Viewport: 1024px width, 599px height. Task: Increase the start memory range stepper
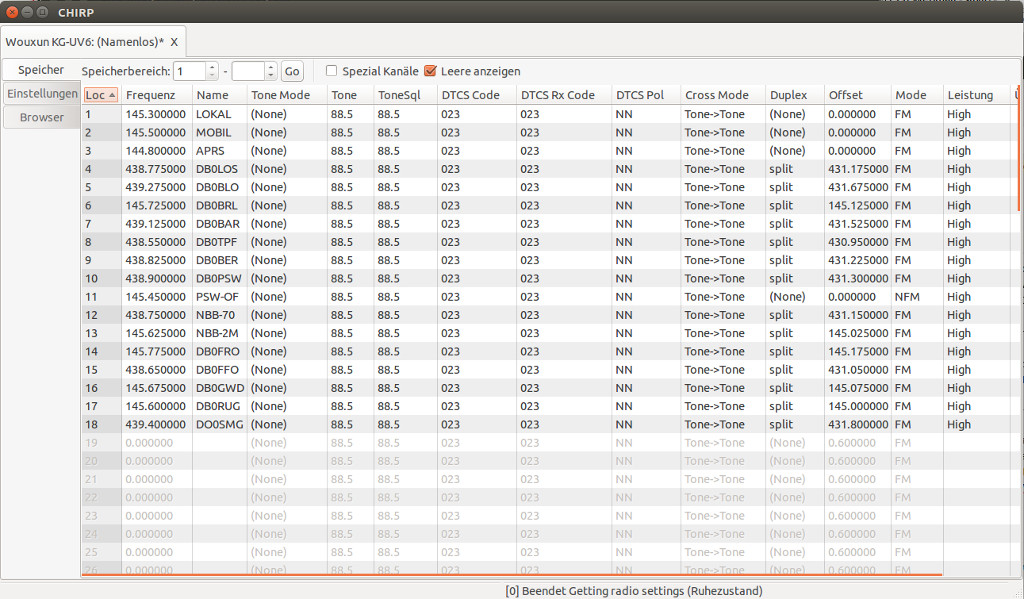212,67
